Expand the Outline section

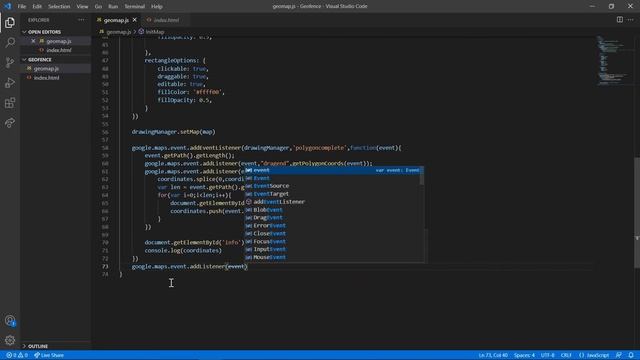click(x=38, y=346)
